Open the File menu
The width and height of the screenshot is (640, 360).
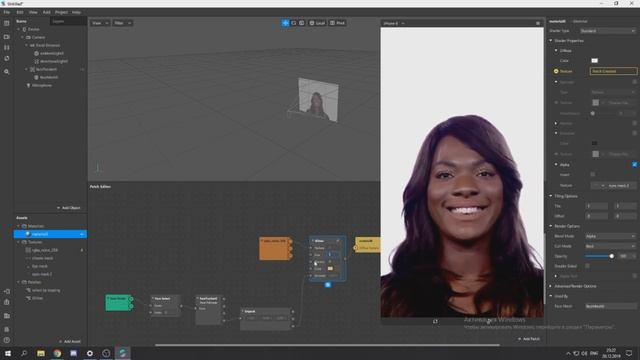(x=7, y=12)
